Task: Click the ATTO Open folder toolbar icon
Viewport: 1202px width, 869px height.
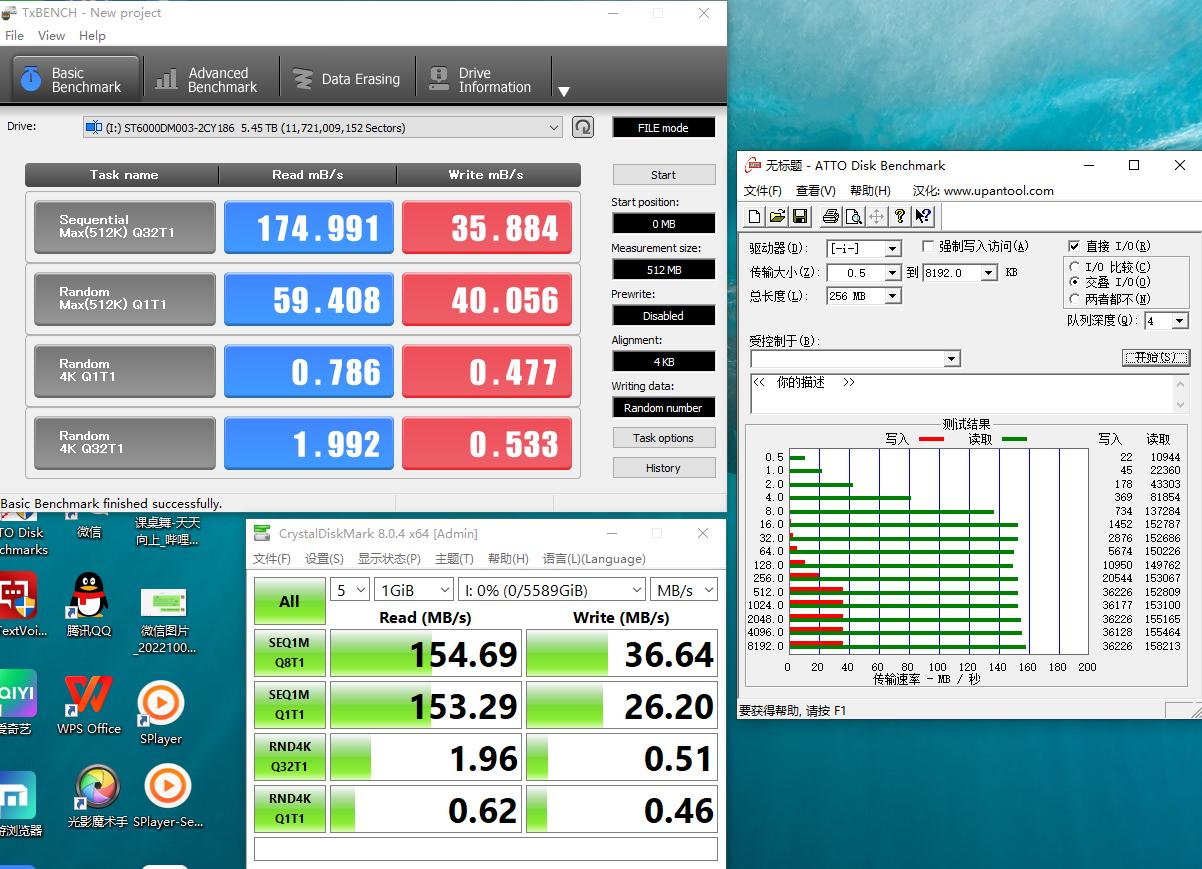Action: 777,216
